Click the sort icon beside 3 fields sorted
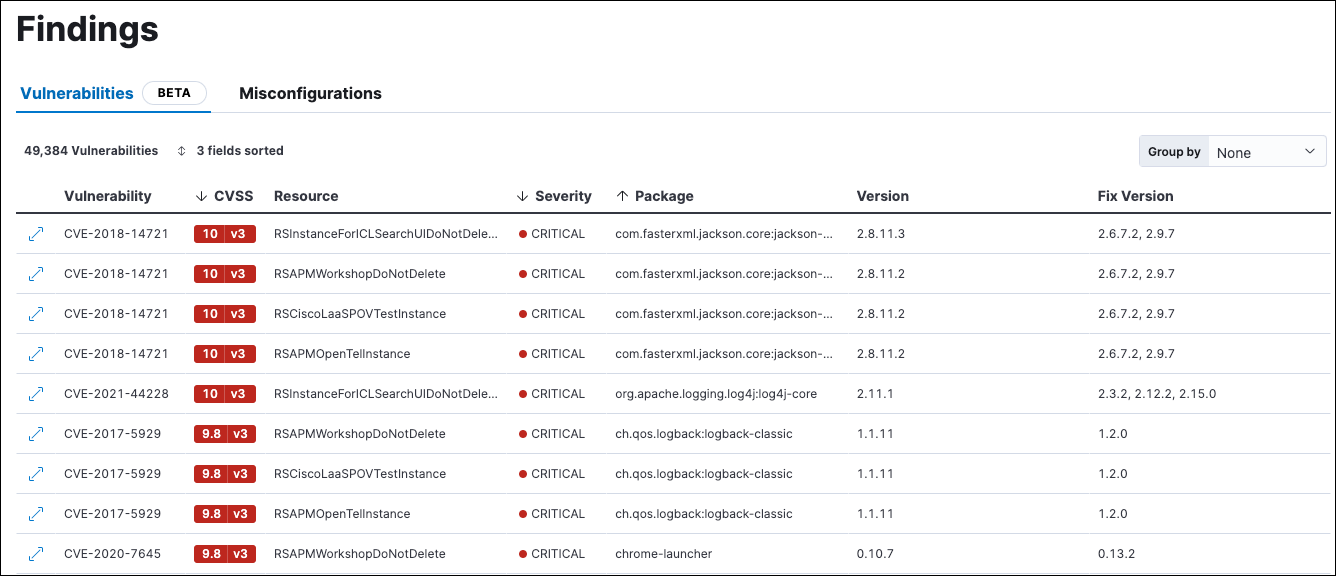 click(x=180, y=150)
